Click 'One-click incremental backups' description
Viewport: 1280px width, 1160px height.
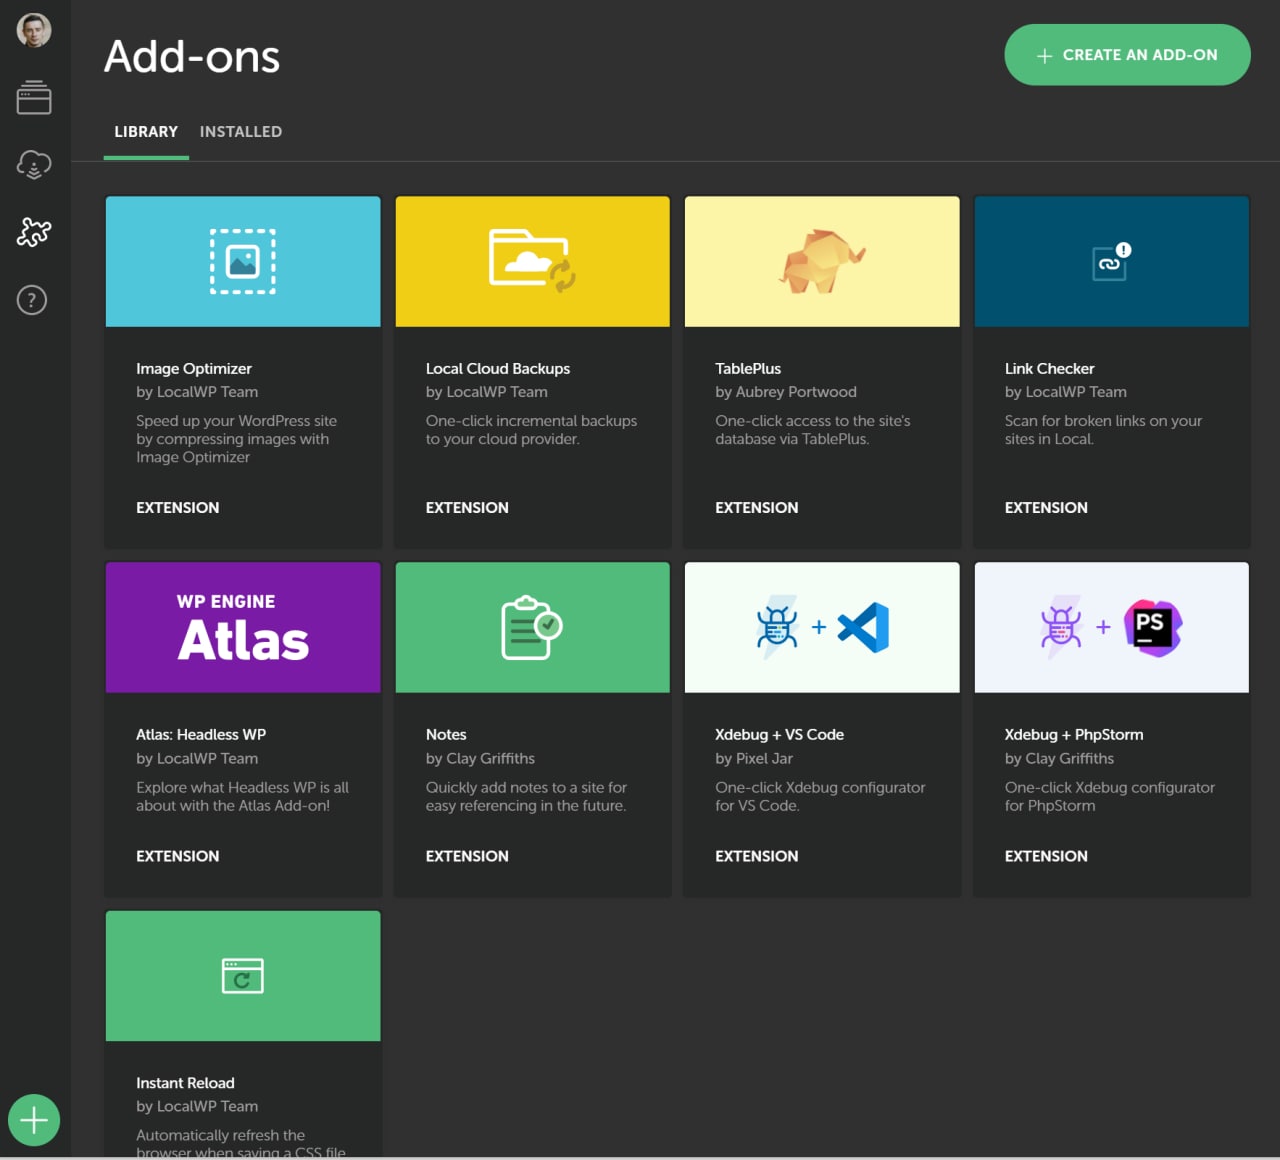pos(531,430)
